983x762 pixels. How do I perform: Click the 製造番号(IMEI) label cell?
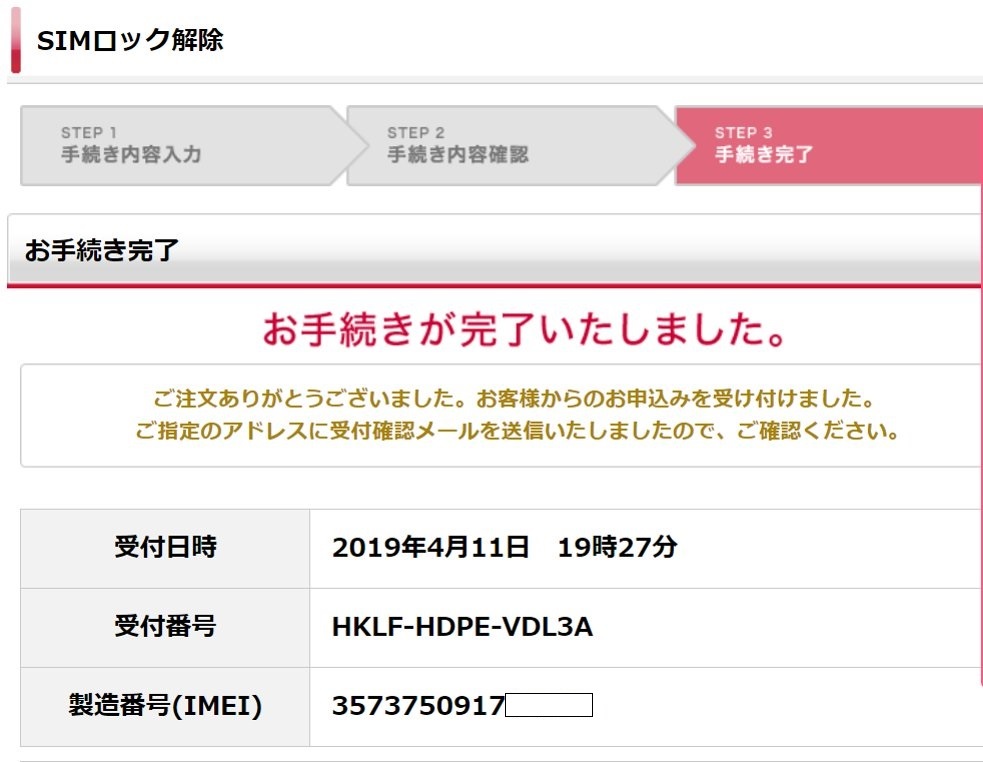click(165, 706)
